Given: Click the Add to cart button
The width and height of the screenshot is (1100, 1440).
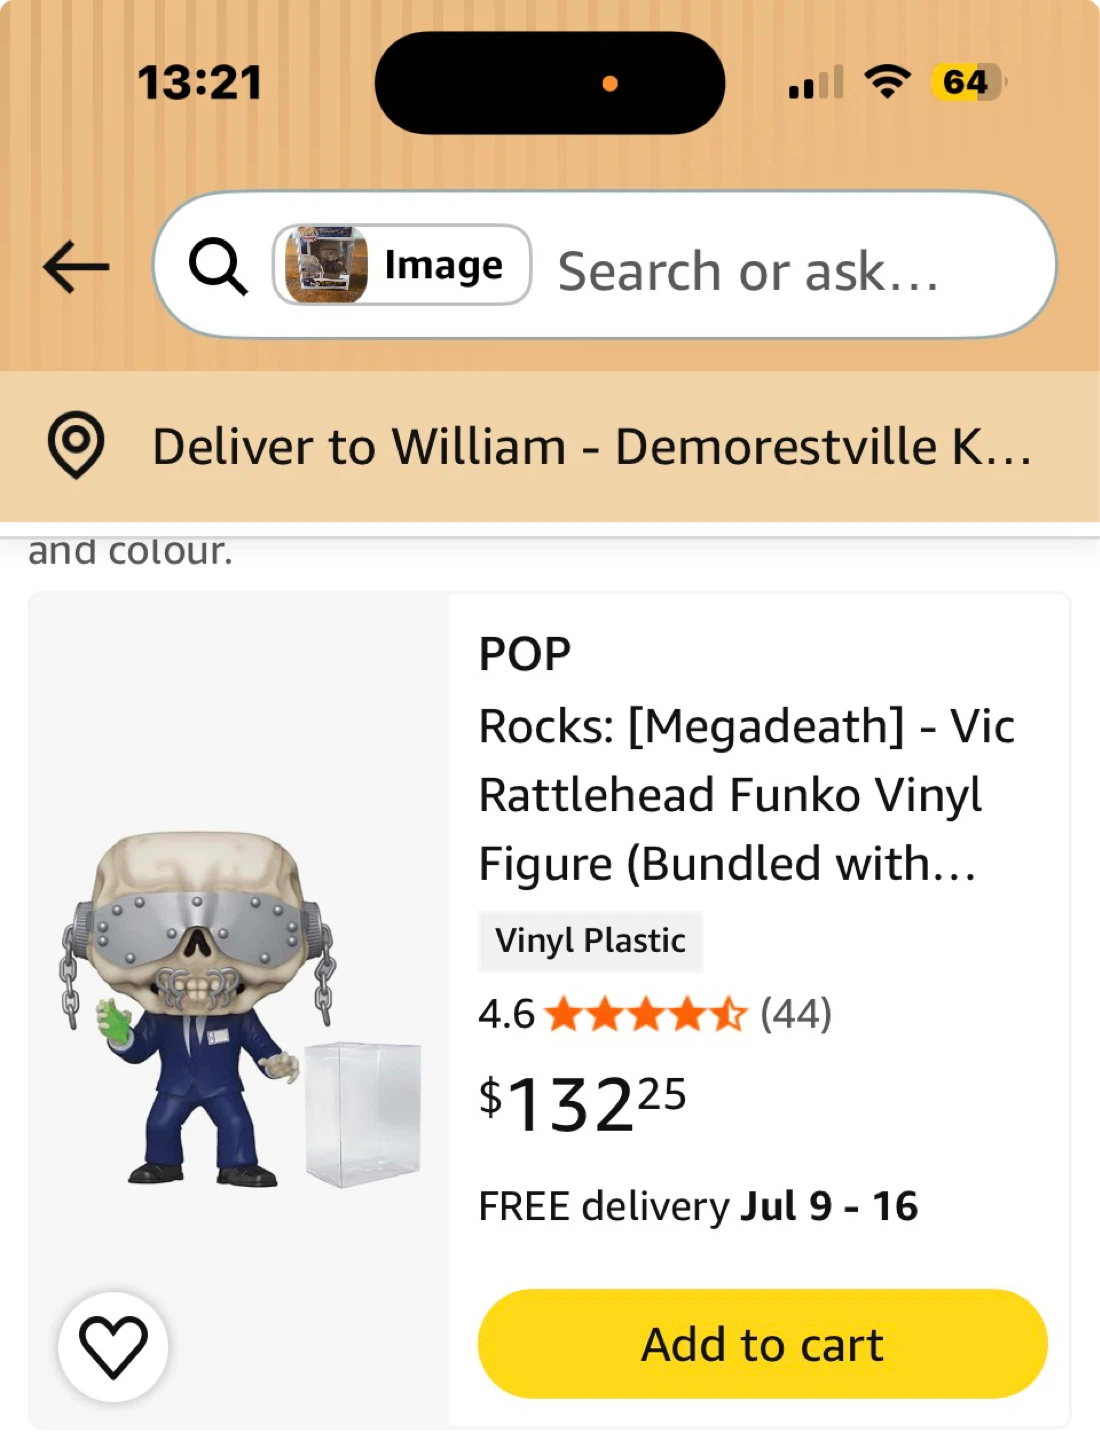Looking at the screenshot, I should coord(763,1344).
